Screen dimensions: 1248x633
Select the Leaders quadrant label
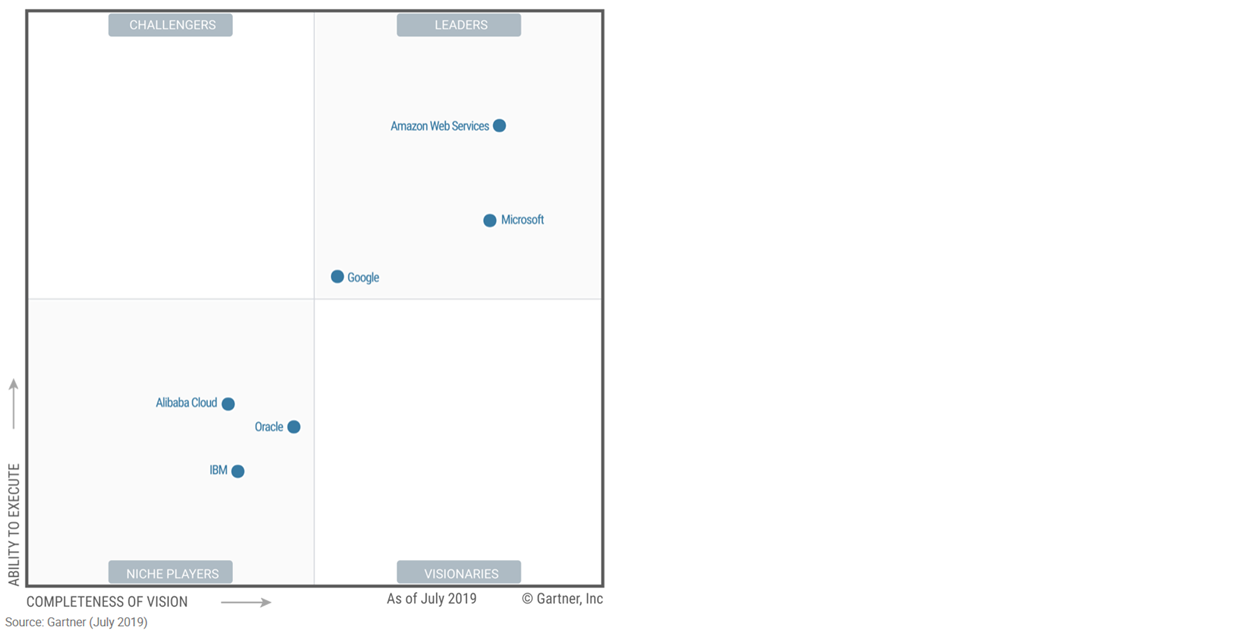459,25
